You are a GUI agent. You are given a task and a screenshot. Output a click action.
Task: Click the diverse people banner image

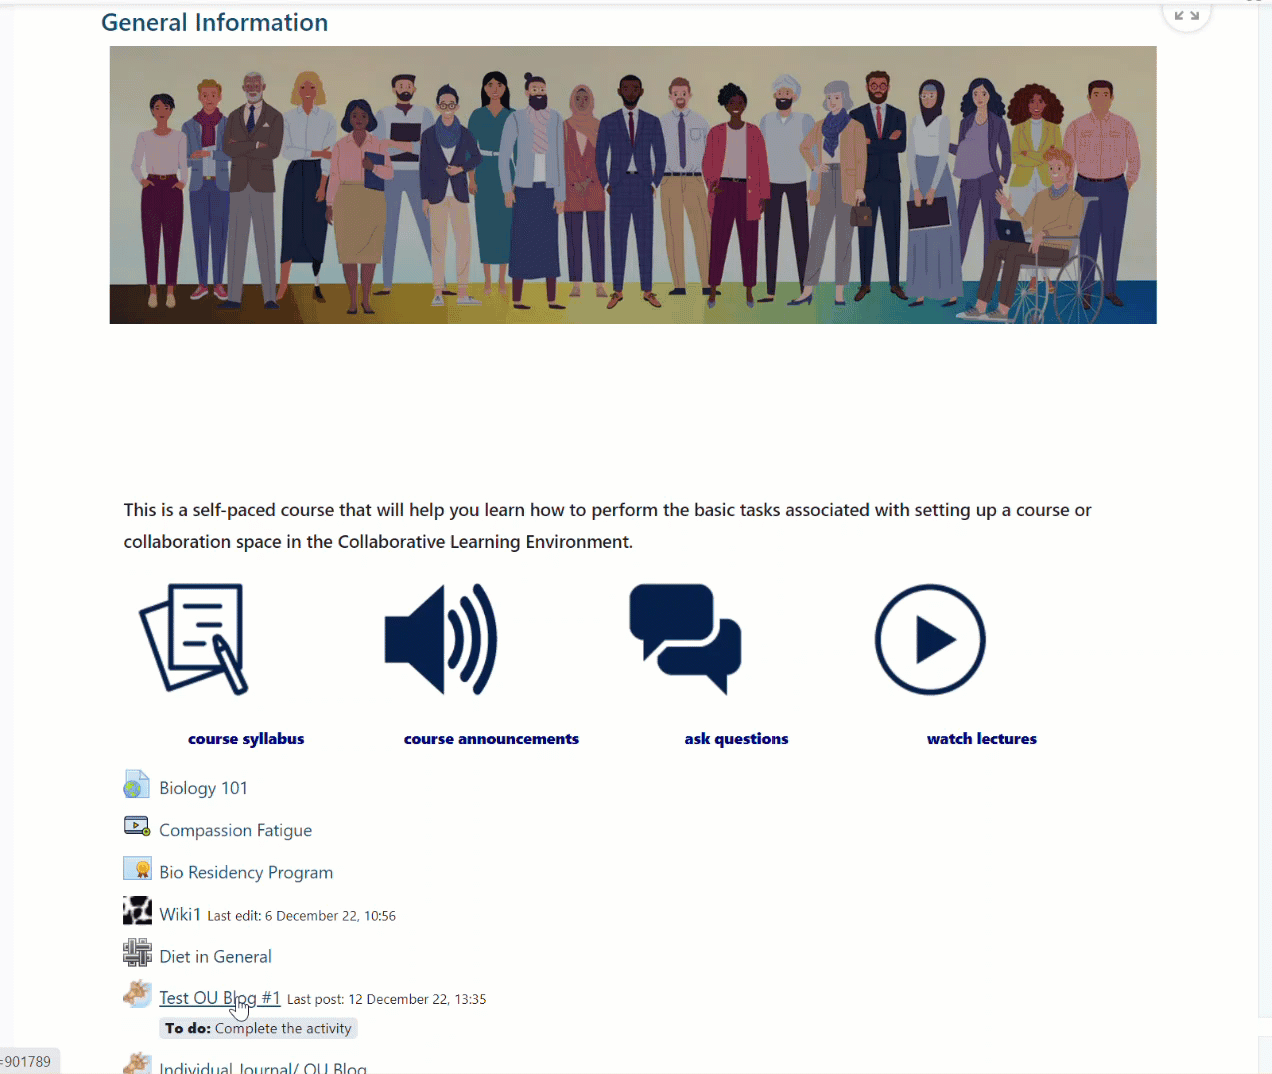pos(633,185)
